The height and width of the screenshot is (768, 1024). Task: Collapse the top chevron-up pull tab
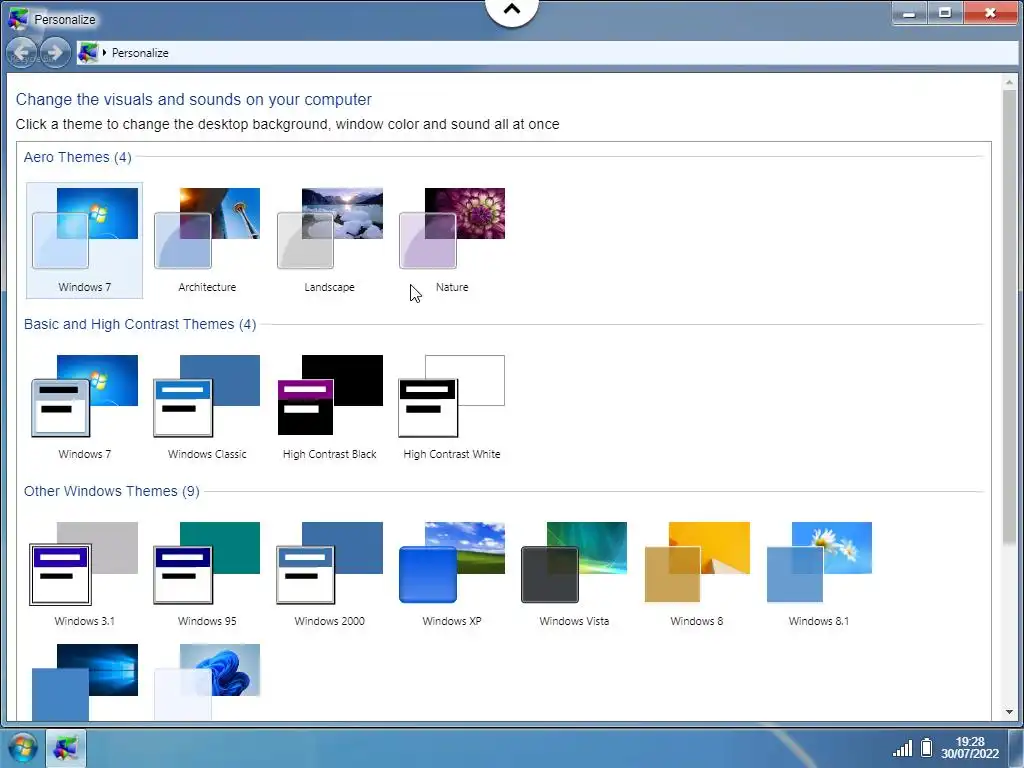coord(512,10)
